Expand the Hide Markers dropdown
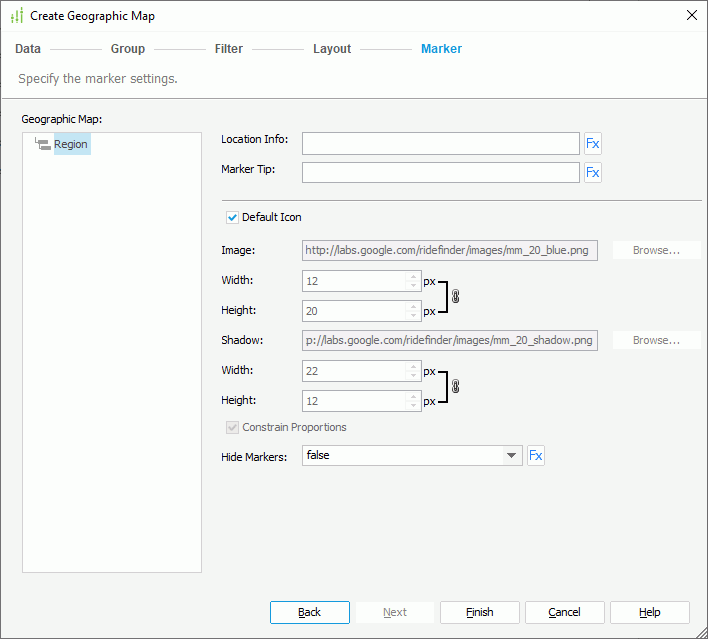This screenshot has width=708, height=639. pyautogui.click(x=512, y=456)
